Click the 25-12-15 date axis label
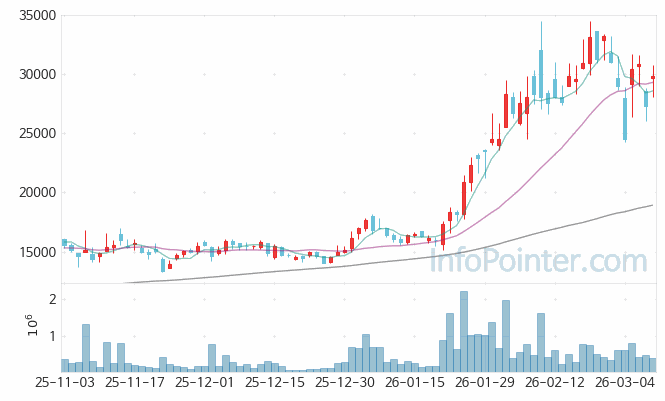This screenshot has height=401, width=665. pos(275,382)
